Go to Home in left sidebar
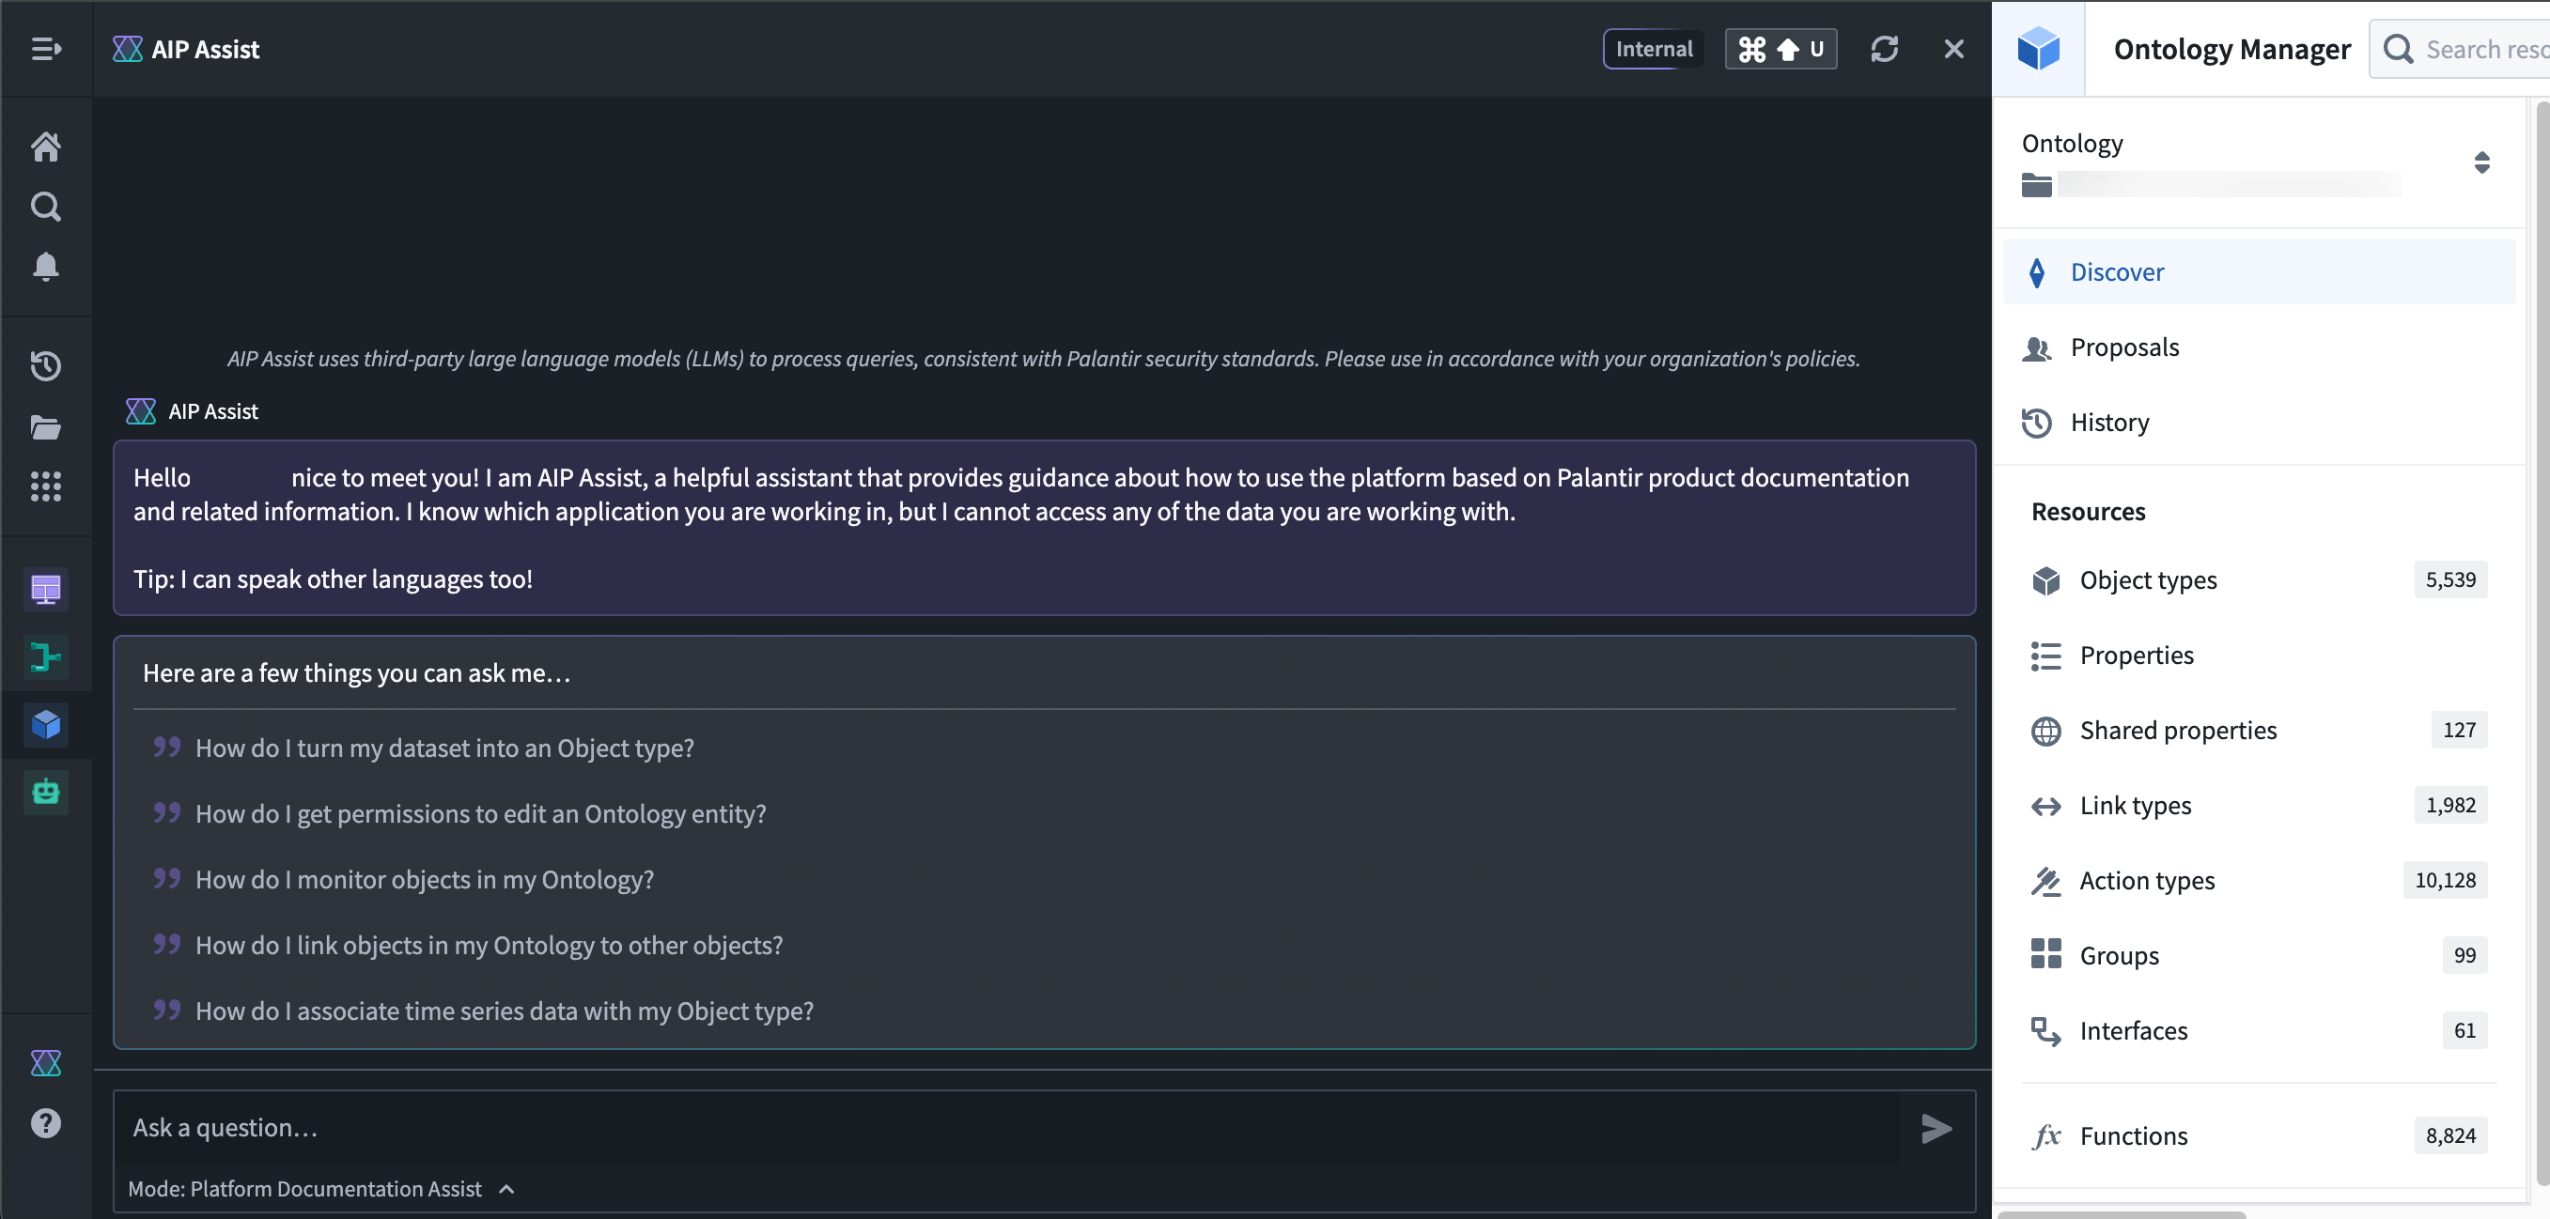The image size is (2550, 1219). [x=46, y=147]
